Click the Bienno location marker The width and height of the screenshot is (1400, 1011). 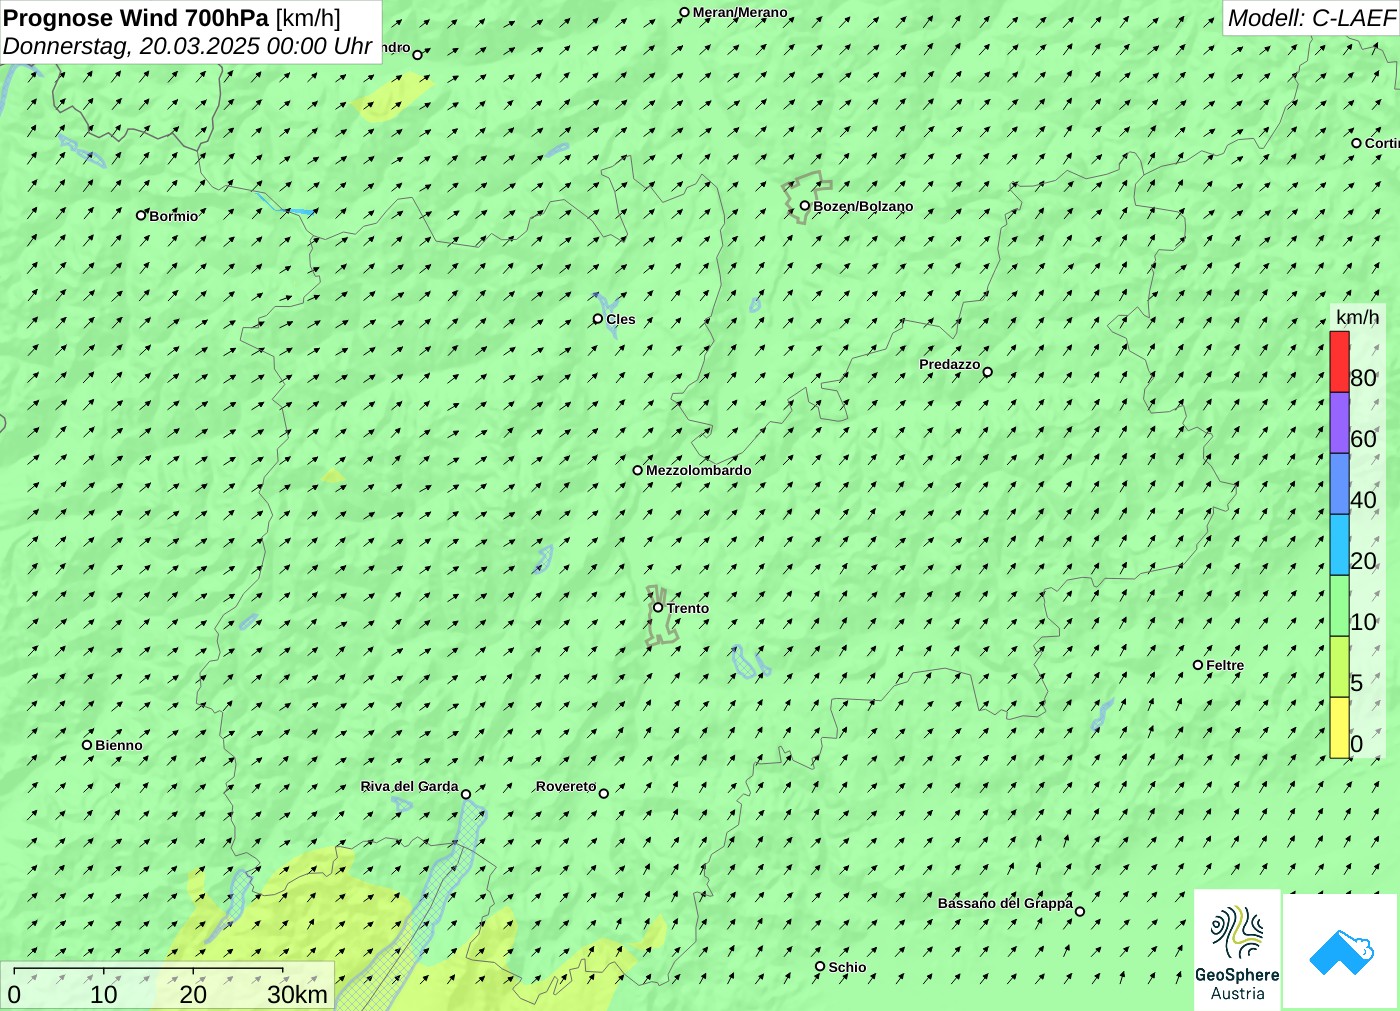coord(87,745)
